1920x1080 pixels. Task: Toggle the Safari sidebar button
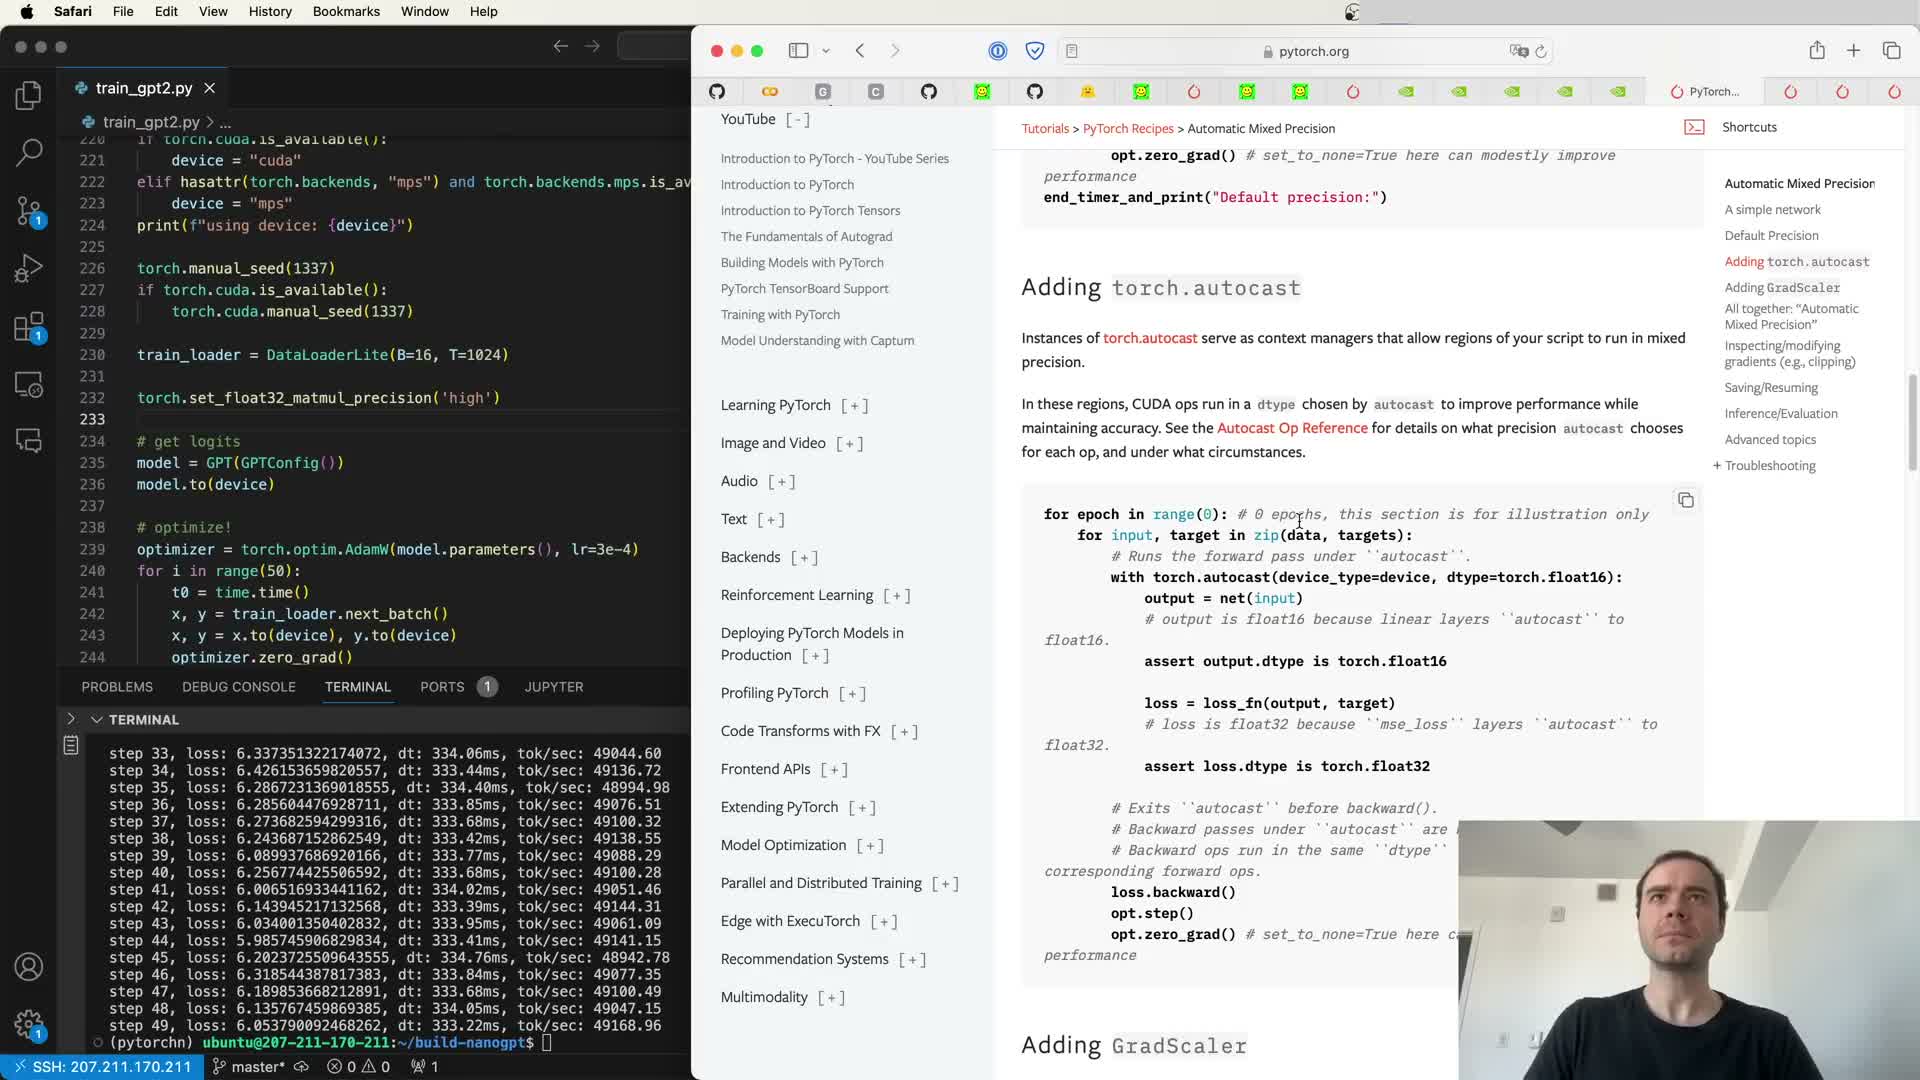point(798,51)
